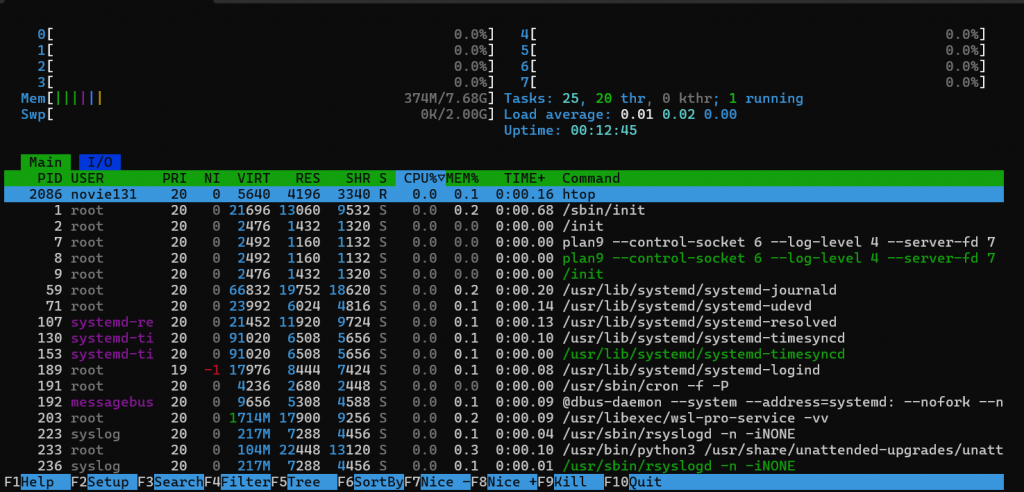Toggle F5 Tree view

pos(304,482)
